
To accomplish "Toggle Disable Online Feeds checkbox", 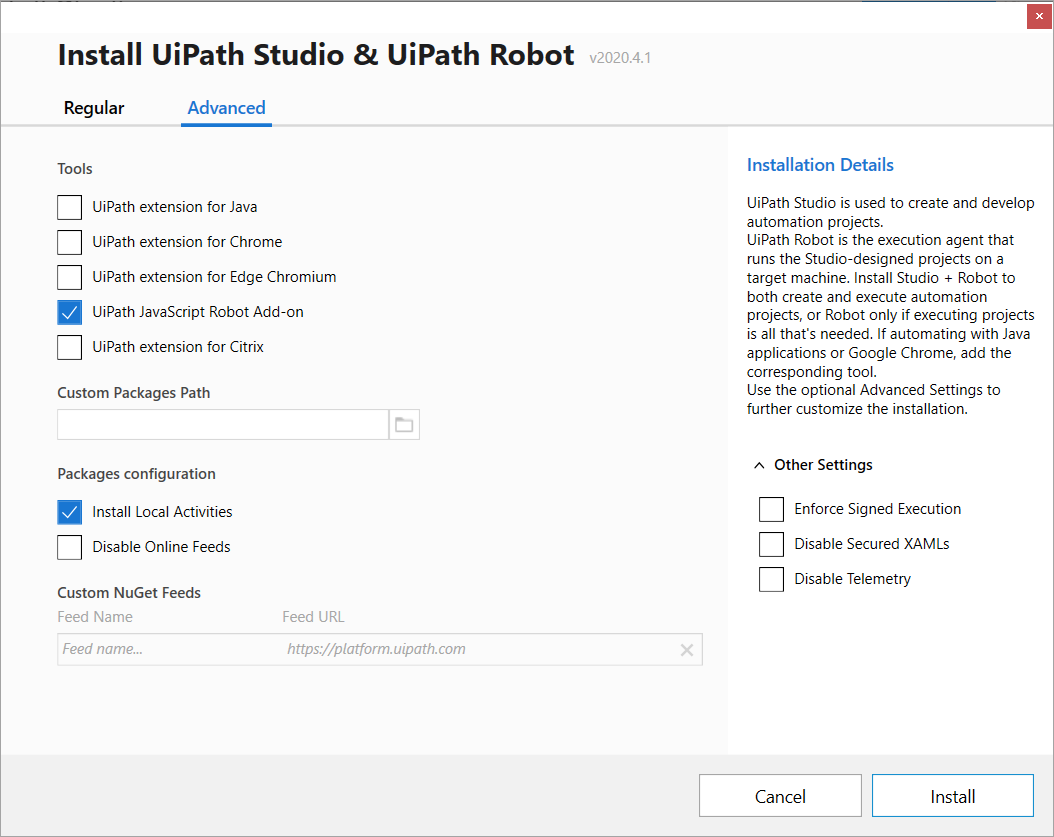I will pos(70,547).
